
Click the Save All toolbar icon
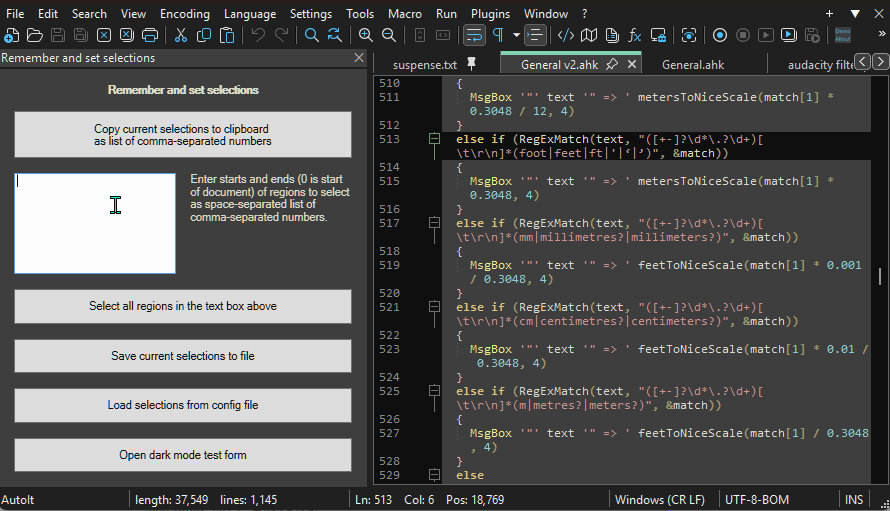point(81,35)
